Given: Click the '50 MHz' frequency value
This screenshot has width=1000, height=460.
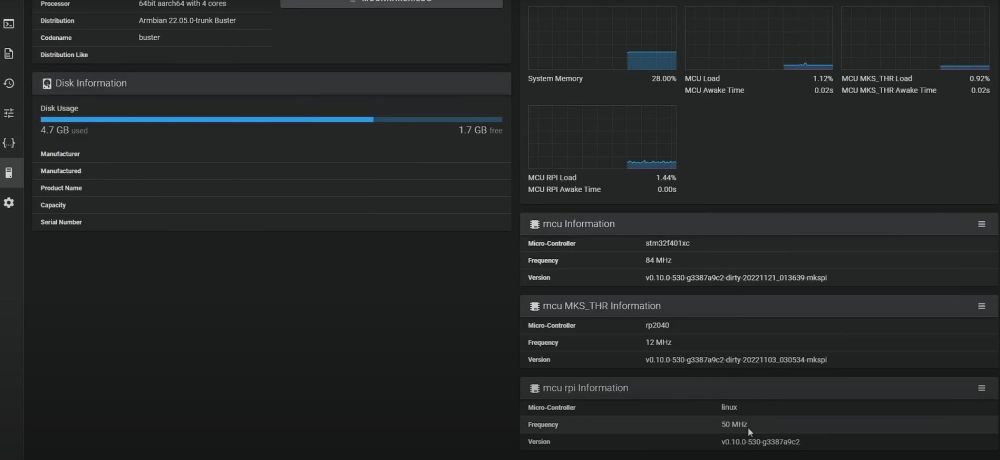Looking at the screenshot, I should pyautogui.click(x=734, y=425).
